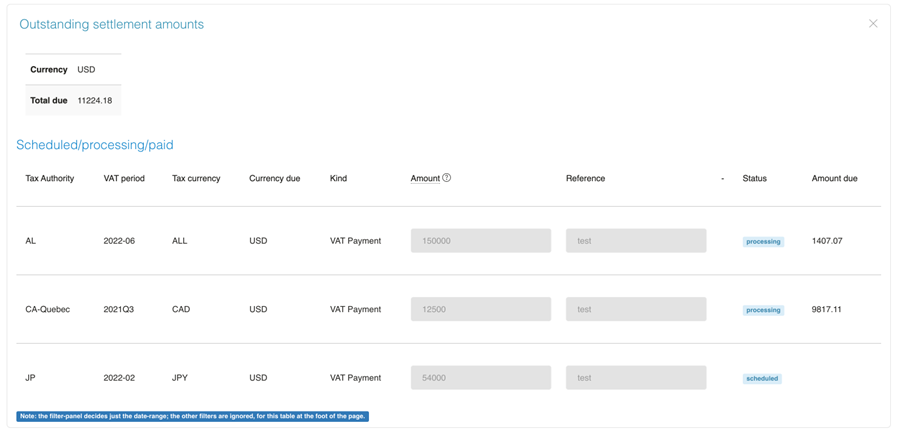The width and height of the screenshot is (903, 437).
Task: Click the VAT period 2021Q3 cell
Action: (x=119, y=309)
